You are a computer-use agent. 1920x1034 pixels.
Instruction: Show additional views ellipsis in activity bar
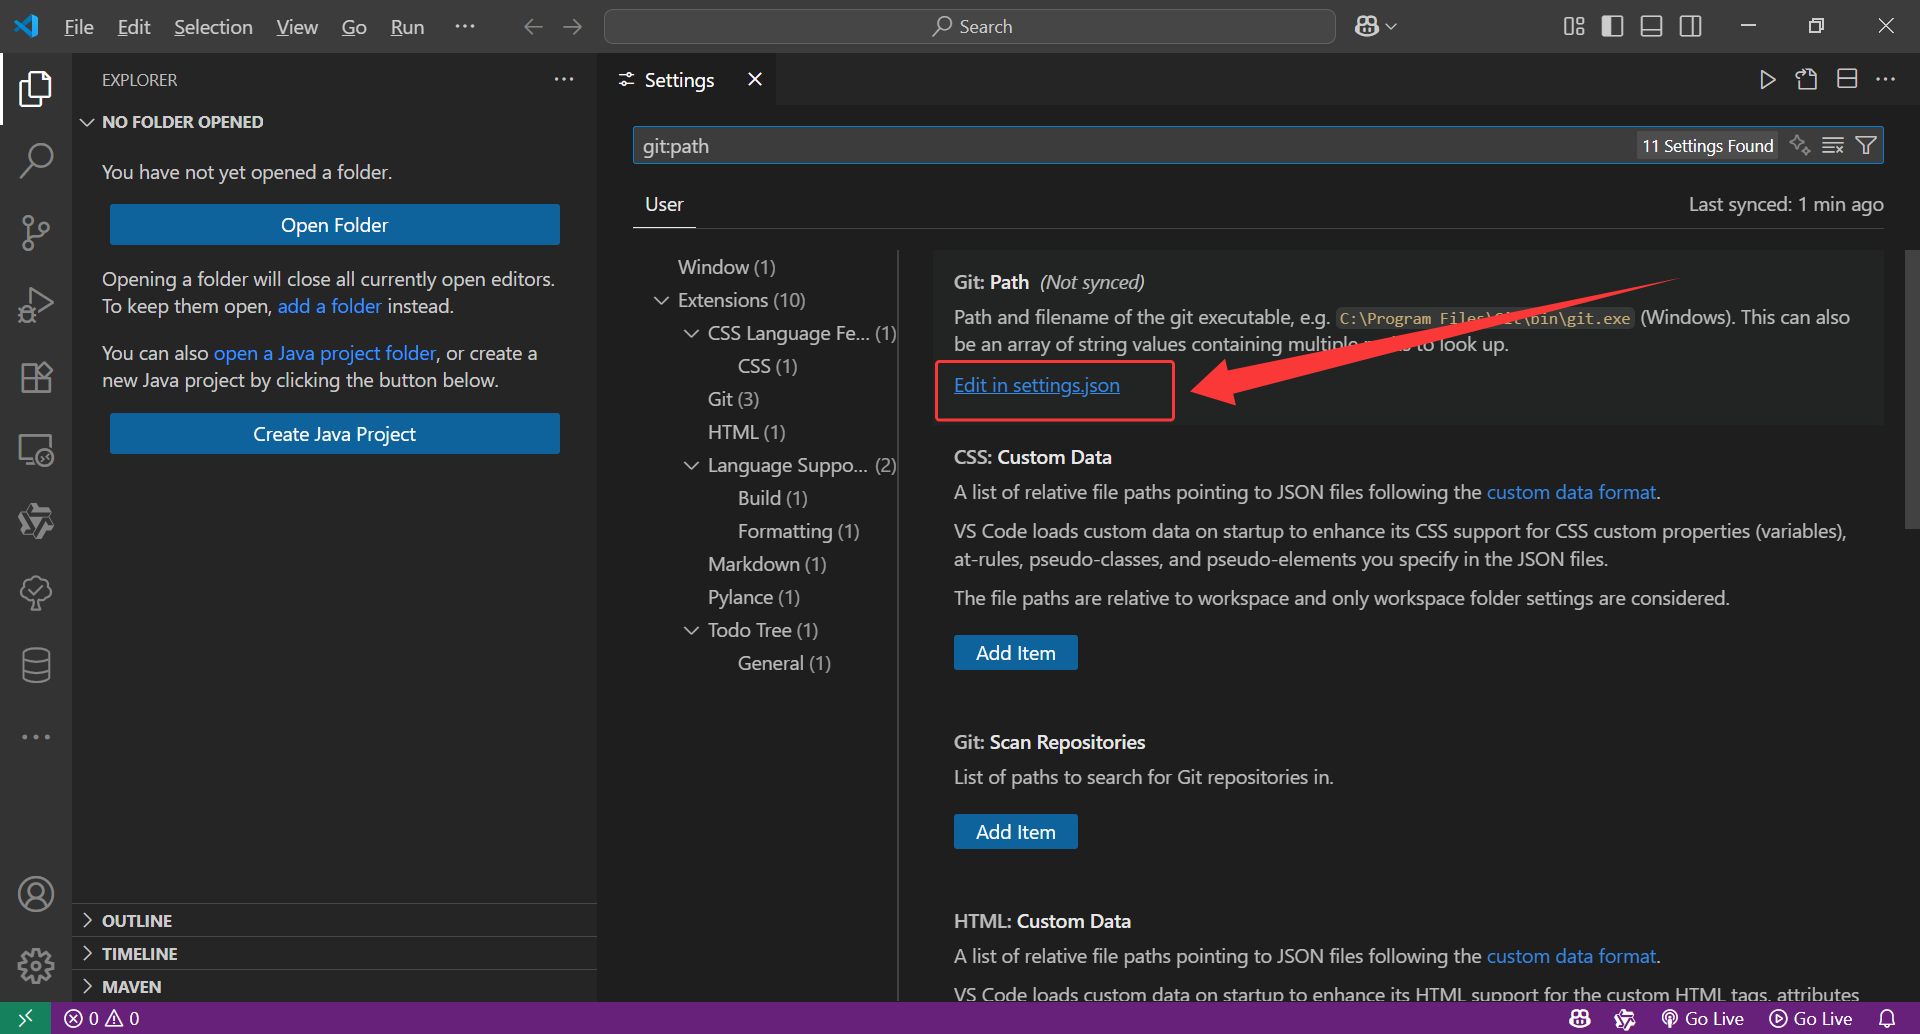tap(36, 737)
